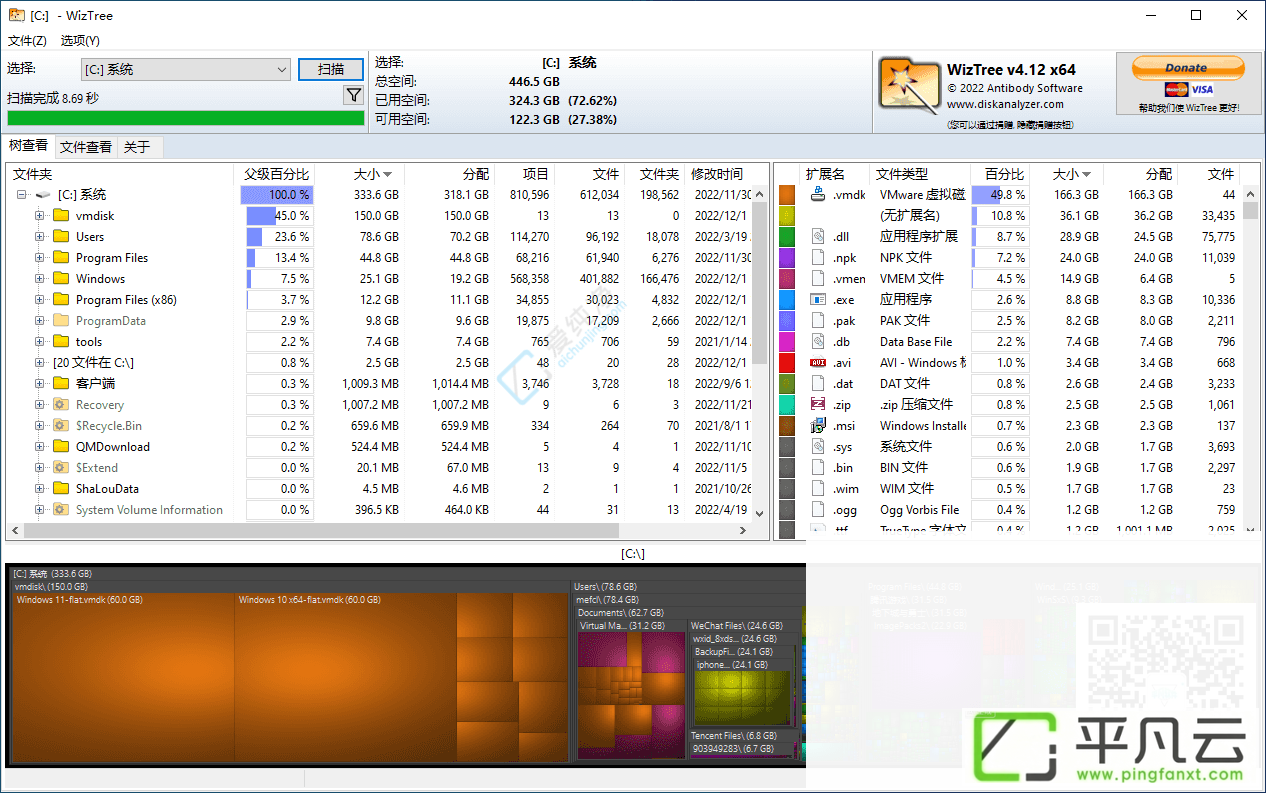Click the green .dll color swatch
The image size is (1266, 793).
(787, 237)
